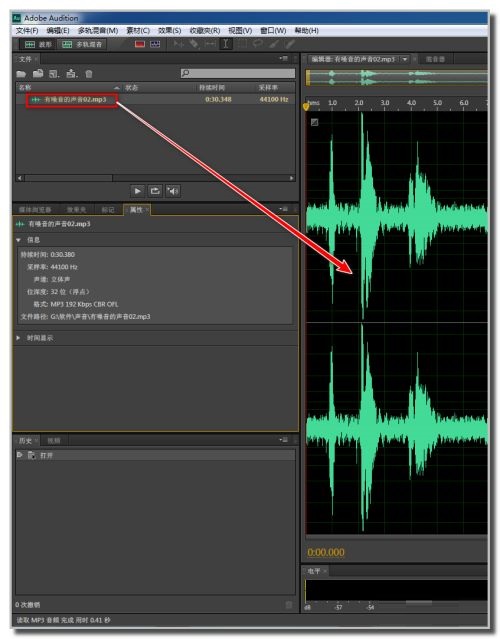Screen dimensions: 500x639
Task: Sort files by the 采样率 column header
Action: click(x=268, y=88)
